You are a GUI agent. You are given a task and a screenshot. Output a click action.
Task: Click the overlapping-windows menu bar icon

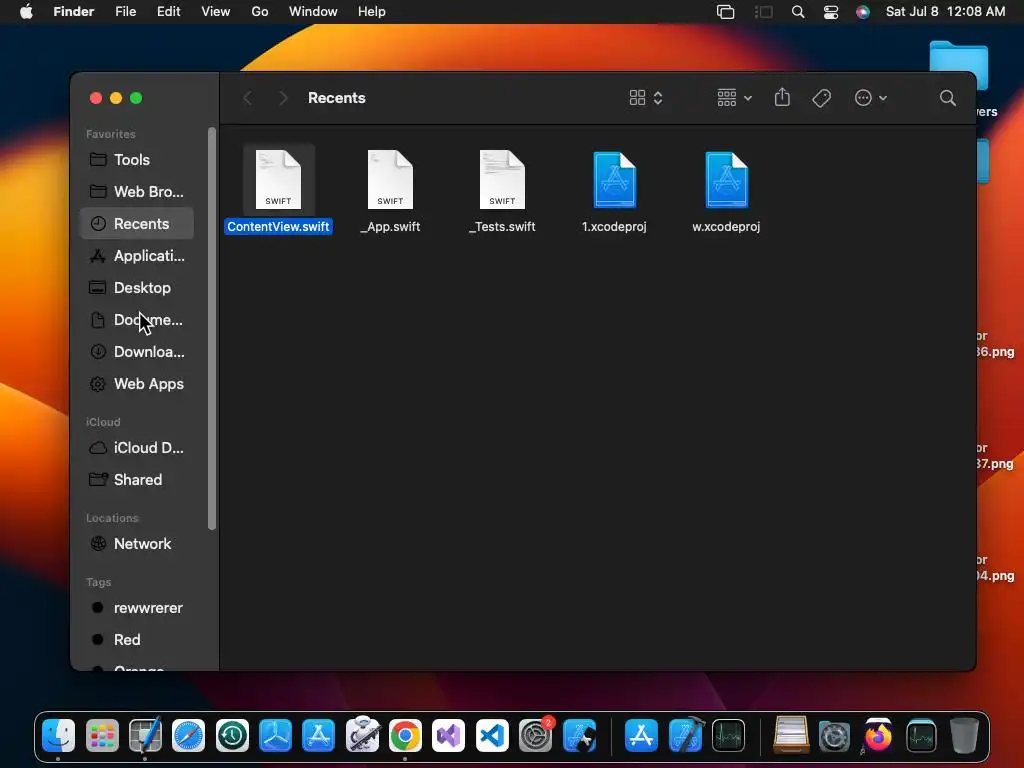(x=726, y=12)
